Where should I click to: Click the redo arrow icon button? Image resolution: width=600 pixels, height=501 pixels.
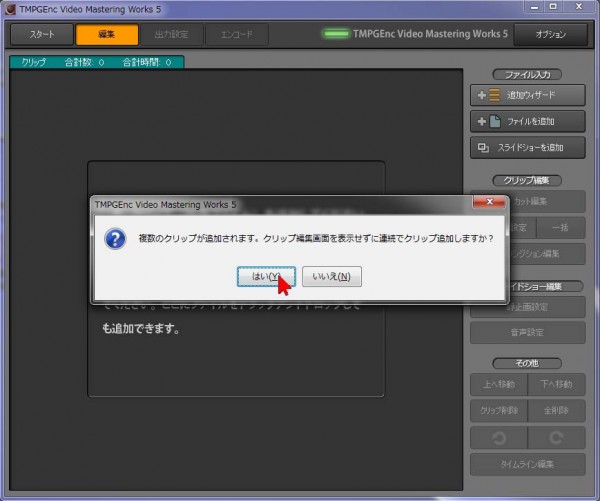557,437
